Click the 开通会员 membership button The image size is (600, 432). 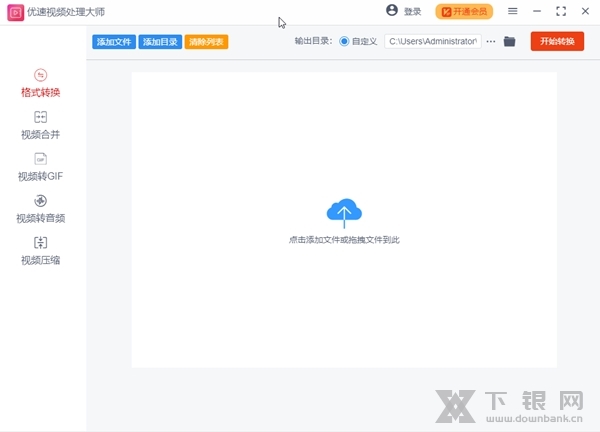[464, 12]
